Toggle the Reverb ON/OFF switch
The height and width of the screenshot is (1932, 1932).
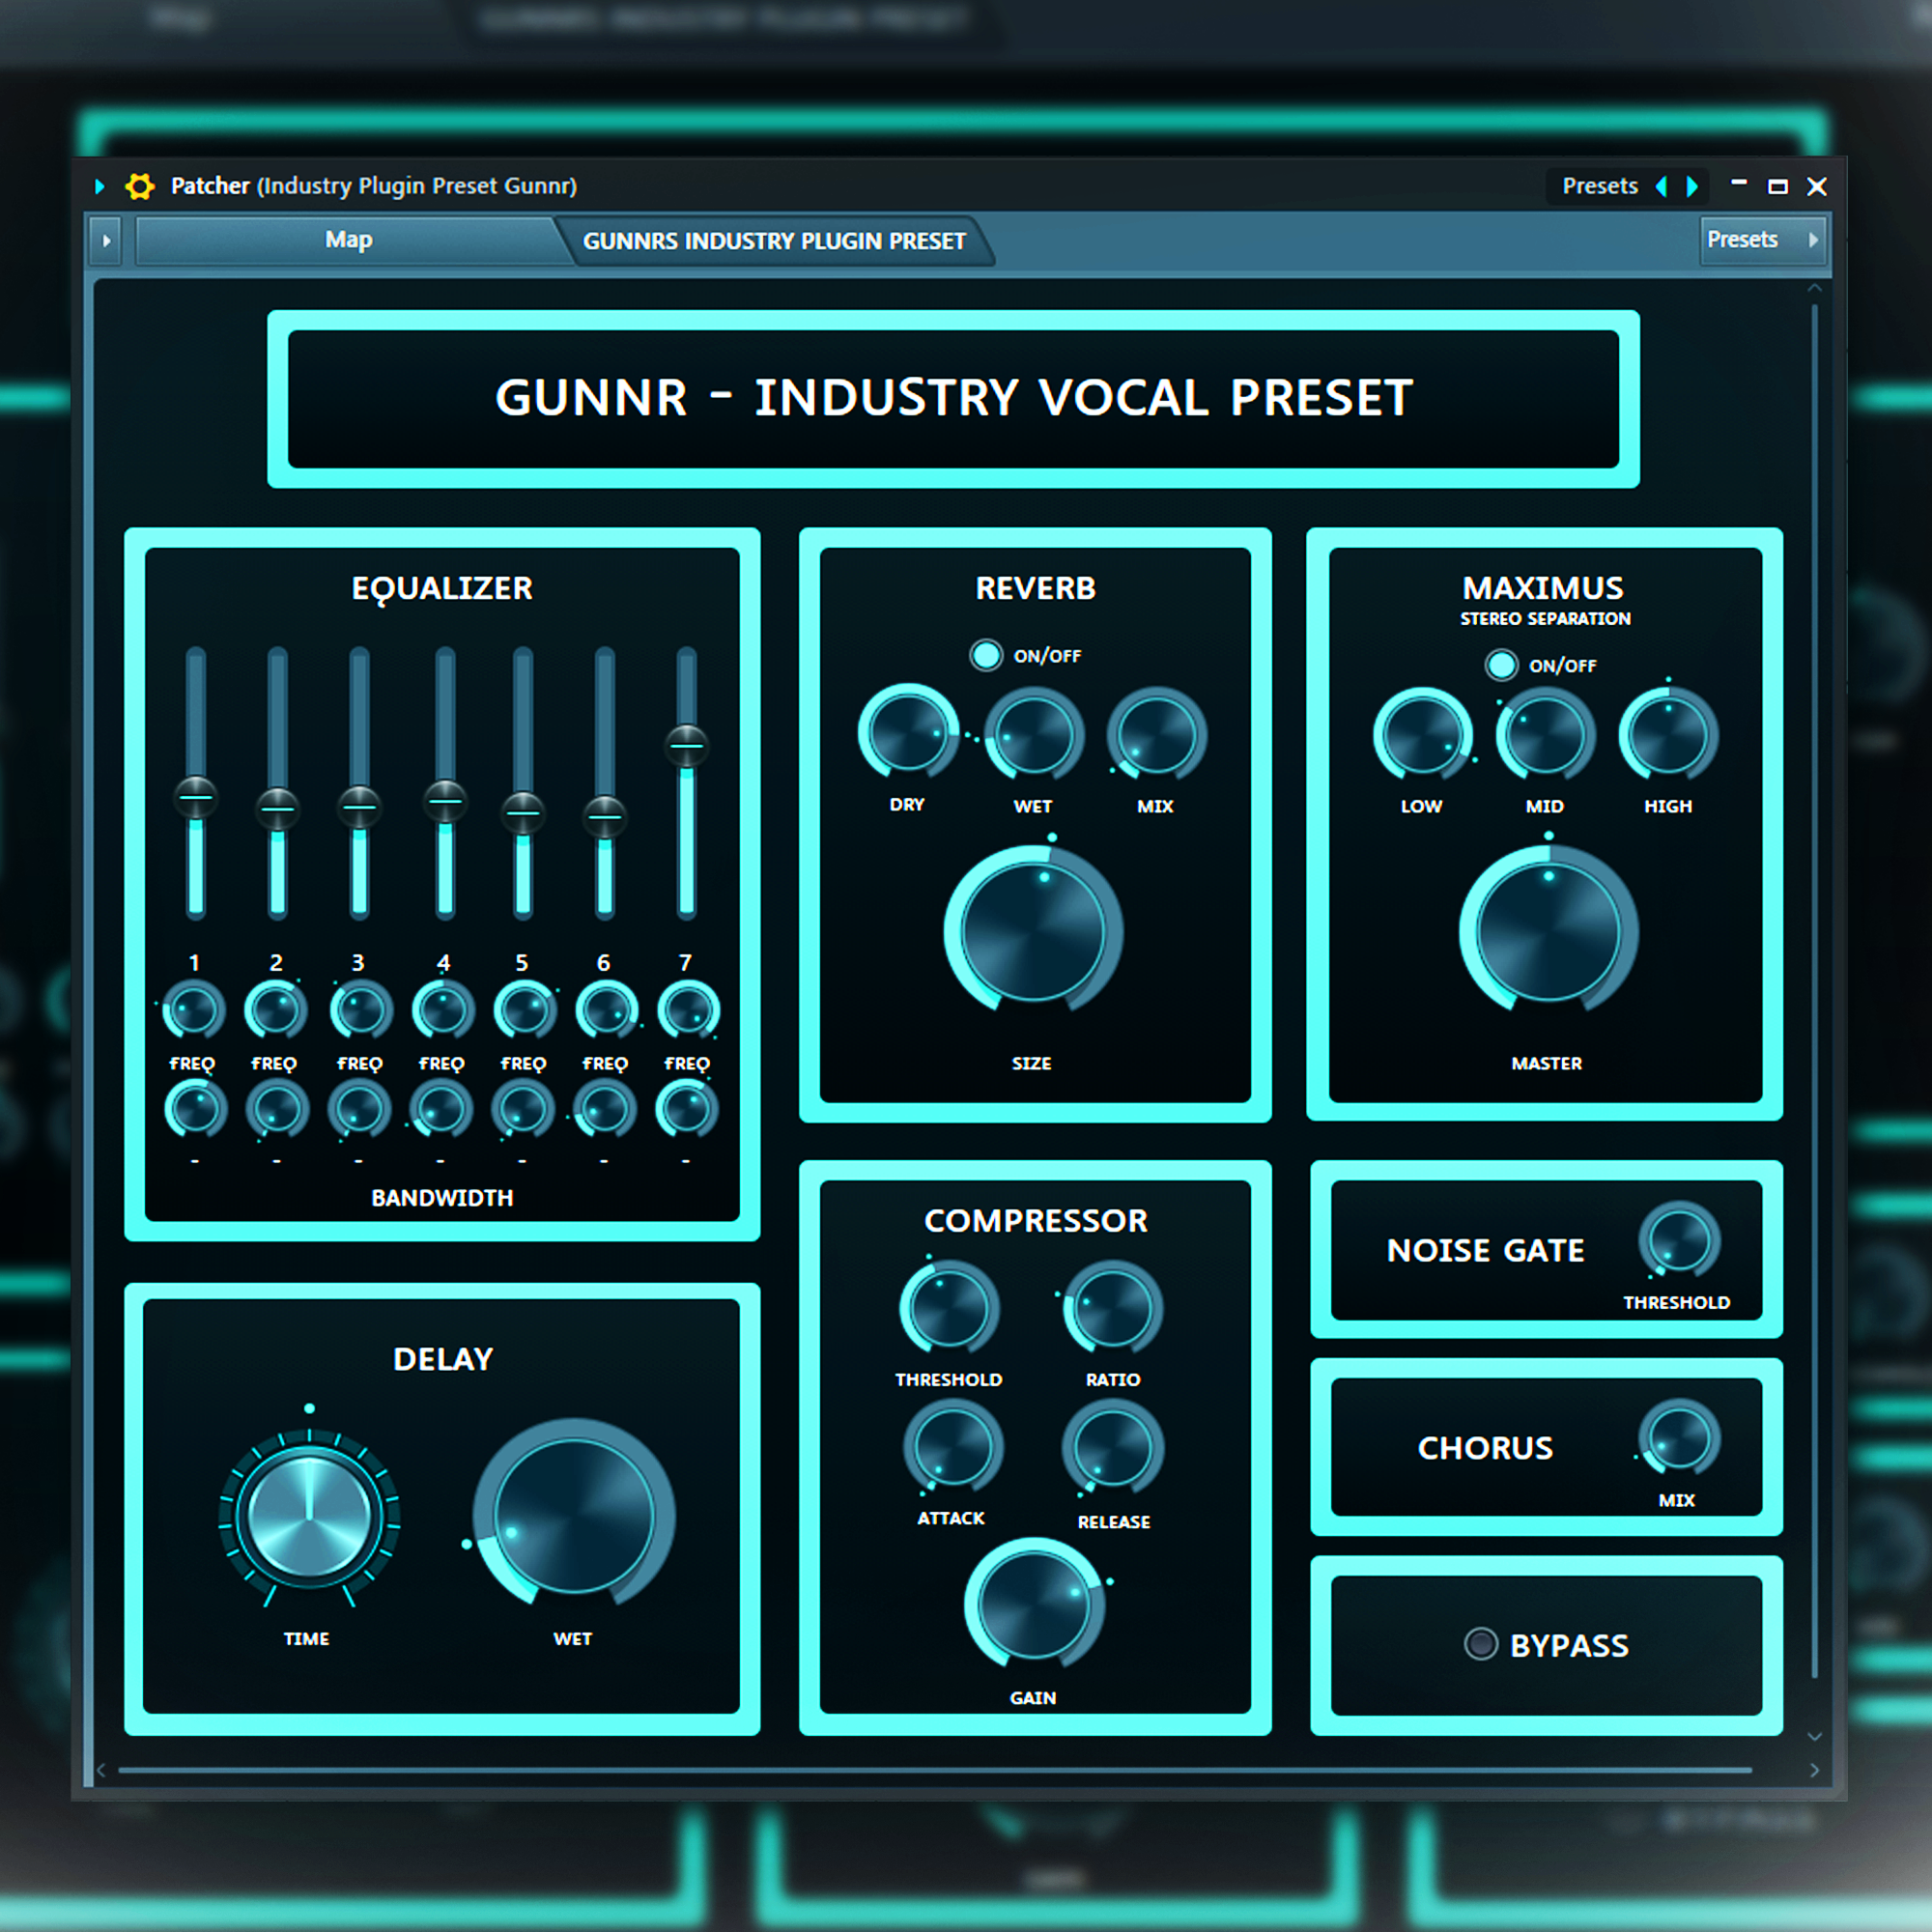(x=986, y=655)
